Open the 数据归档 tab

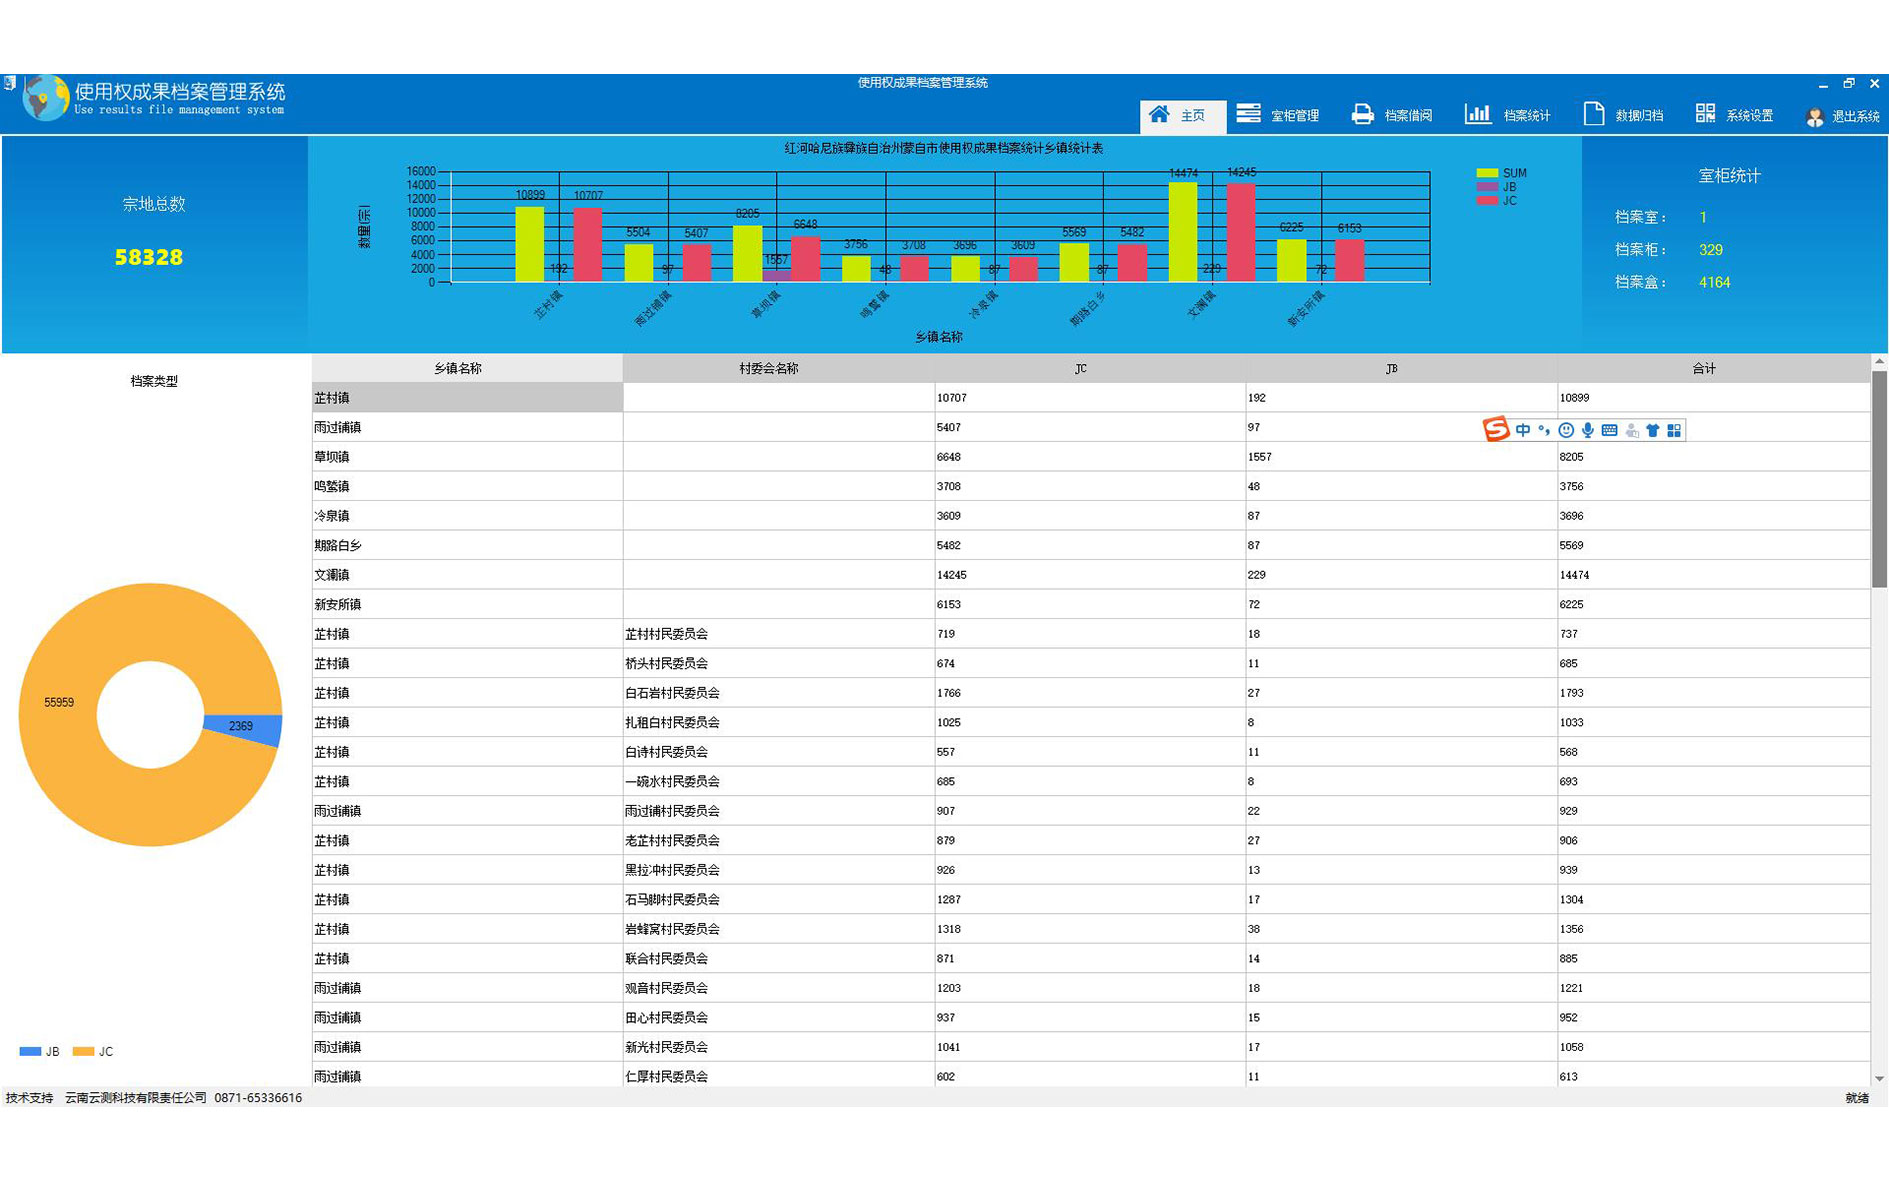pyautogui.click(x=1623, y=116)
